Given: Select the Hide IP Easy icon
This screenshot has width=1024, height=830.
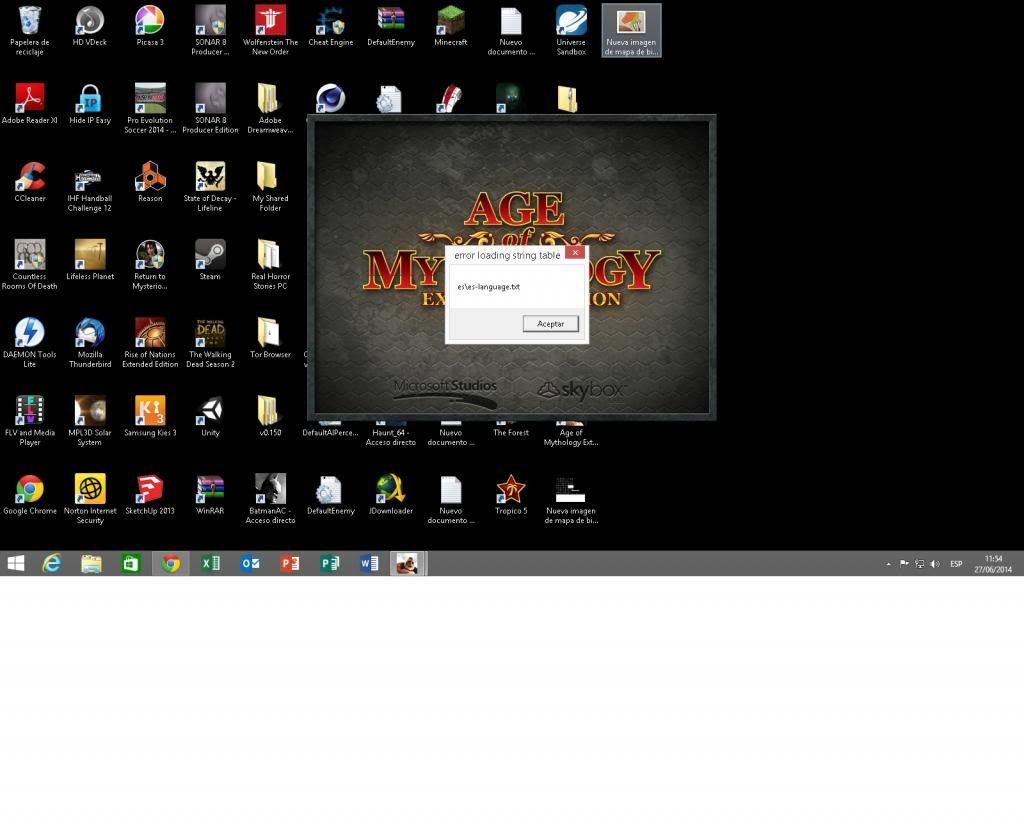Looking at the screenshot, I should pos(89,104).
